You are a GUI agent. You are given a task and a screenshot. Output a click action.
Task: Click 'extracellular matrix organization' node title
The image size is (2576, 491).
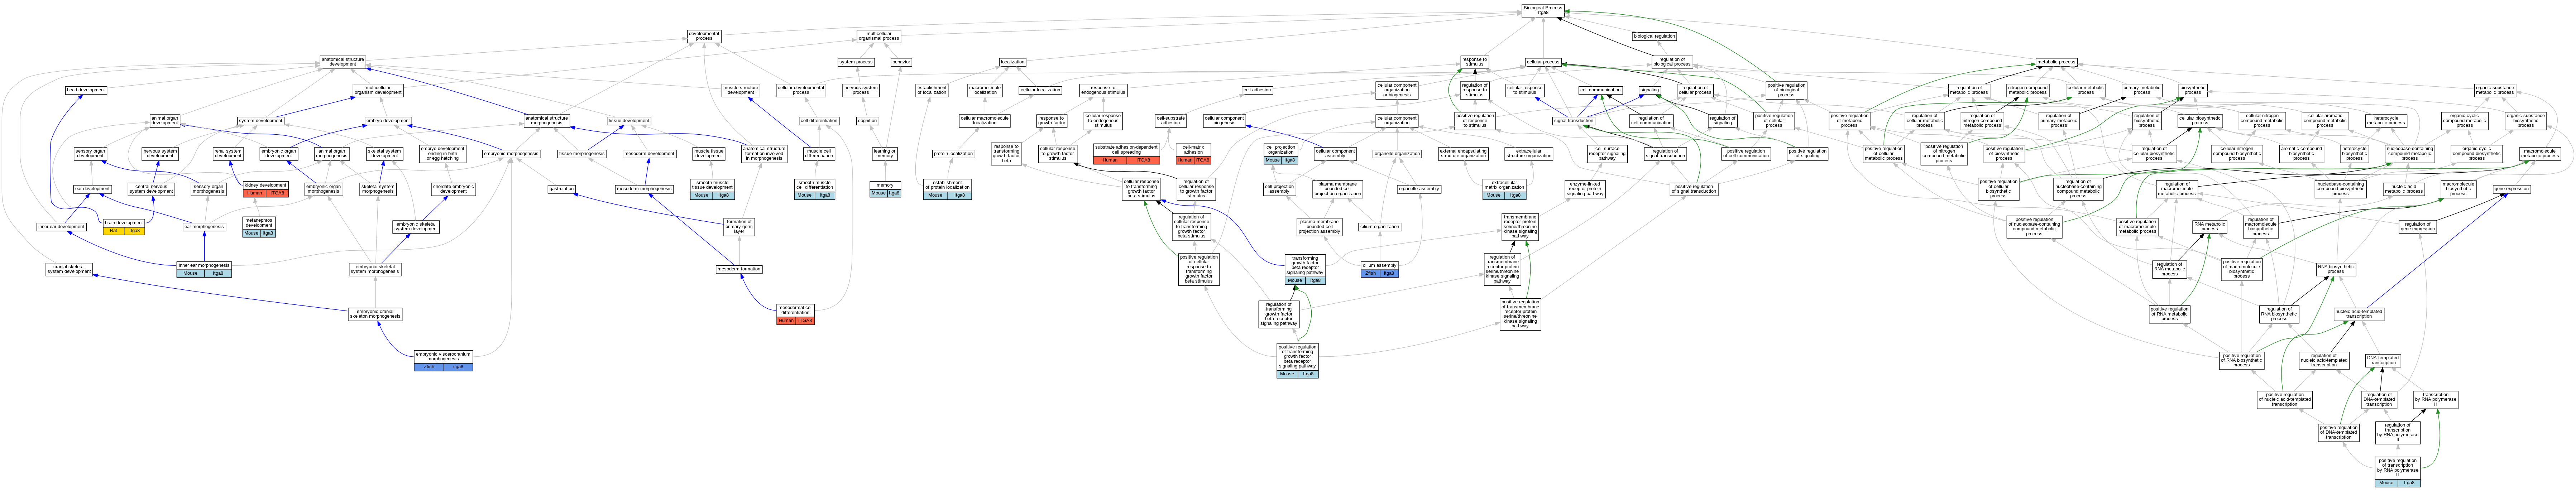[x=1504, y=186]
